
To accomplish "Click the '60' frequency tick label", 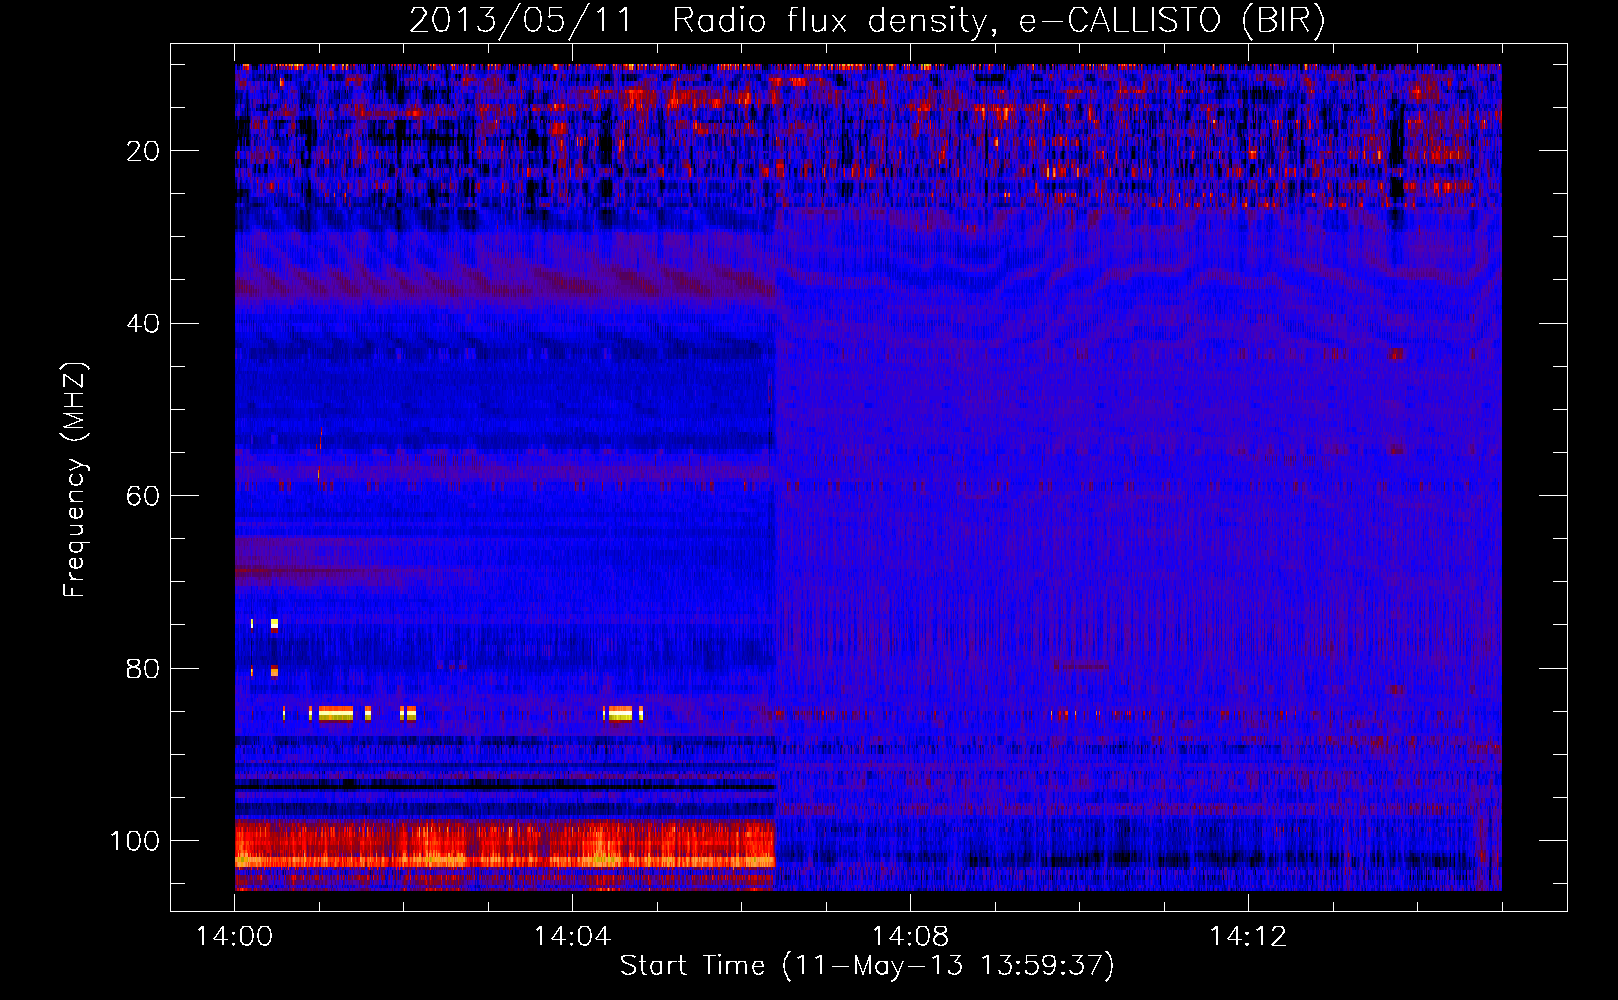I will (143, 496).
